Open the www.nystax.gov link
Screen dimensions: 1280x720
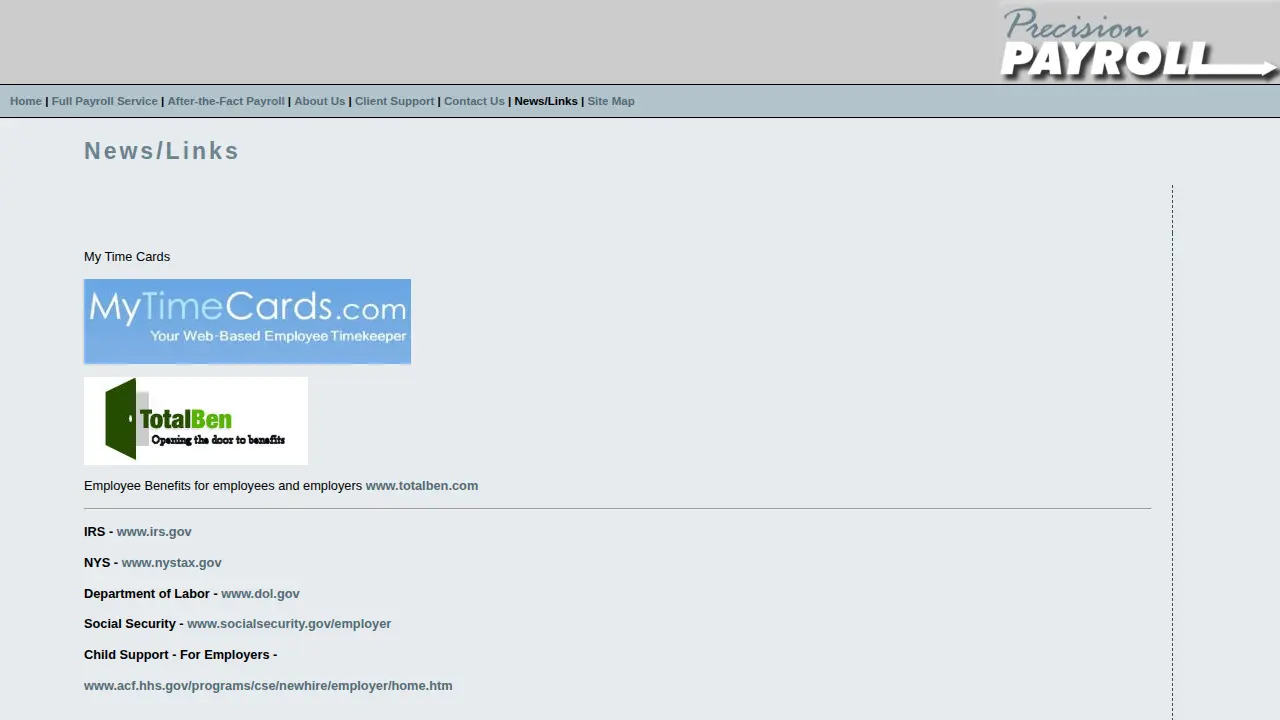coord(172,563)
